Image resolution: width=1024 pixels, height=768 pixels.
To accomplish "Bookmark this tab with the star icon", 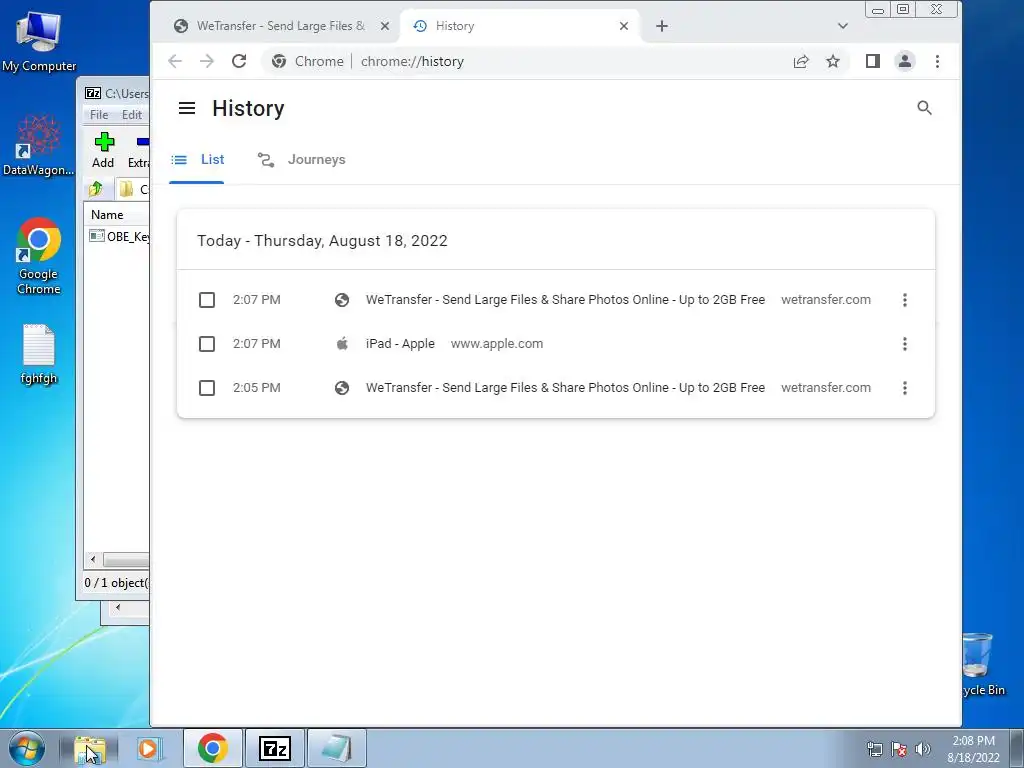I will click(x=833, y=61).
